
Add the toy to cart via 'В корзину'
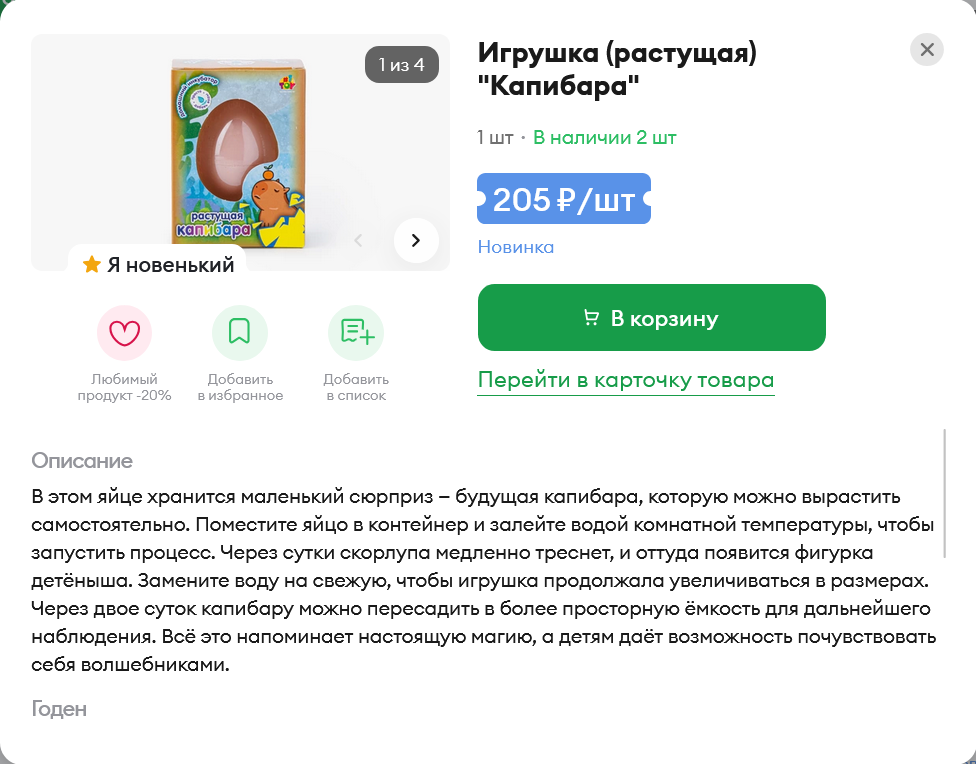pos(652,318)
